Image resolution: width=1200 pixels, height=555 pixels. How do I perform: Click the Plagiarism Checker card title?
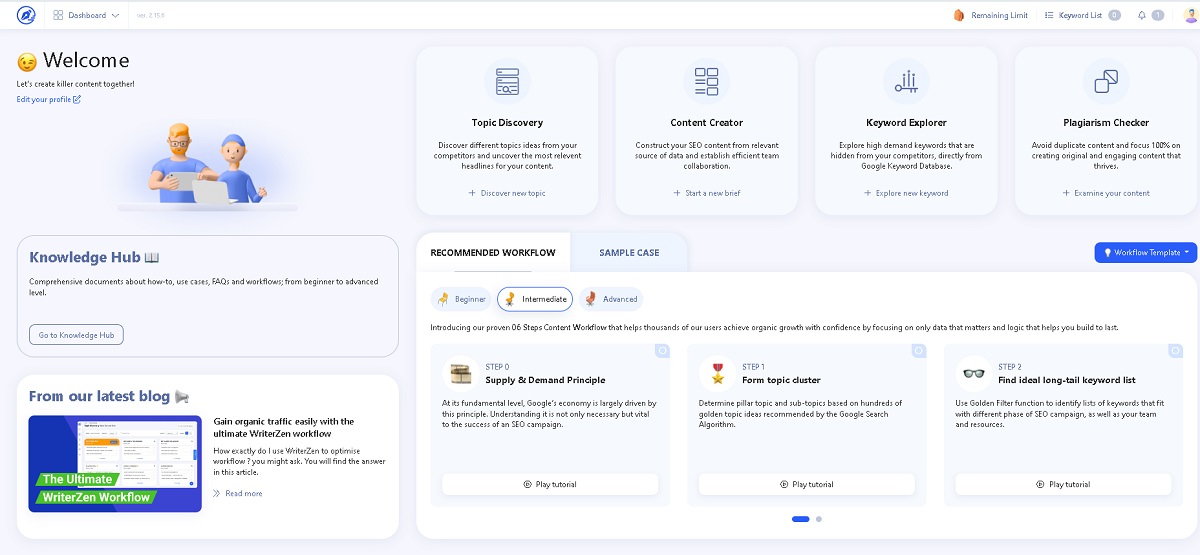1106,123
